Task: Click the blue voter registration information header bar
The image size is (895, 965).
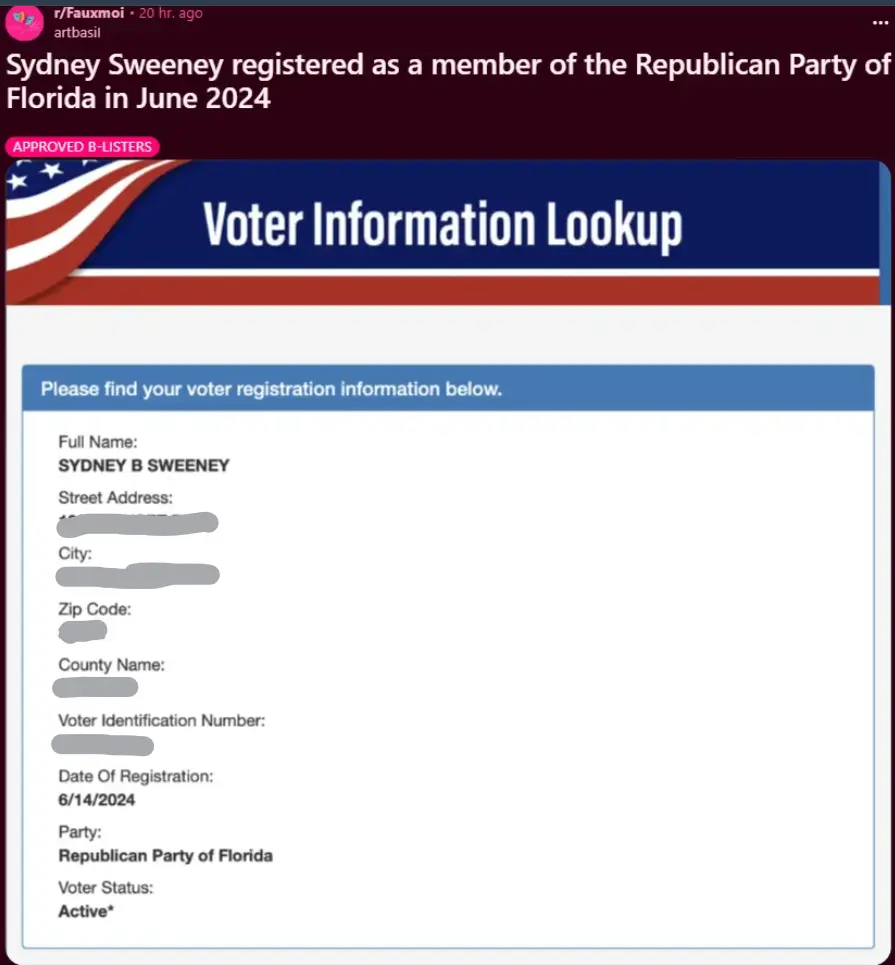Action: click(447, 388)
